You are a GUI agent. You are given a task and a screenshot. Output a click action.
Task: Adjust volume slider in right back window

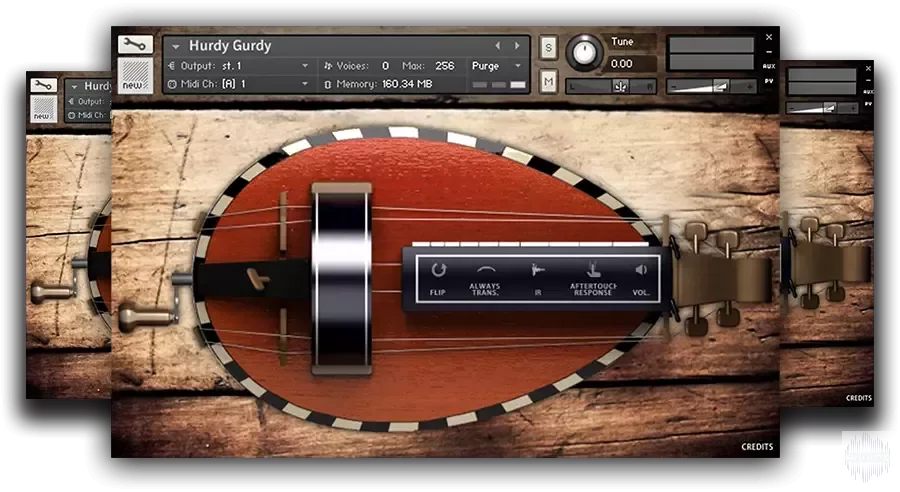click(822, 107)
